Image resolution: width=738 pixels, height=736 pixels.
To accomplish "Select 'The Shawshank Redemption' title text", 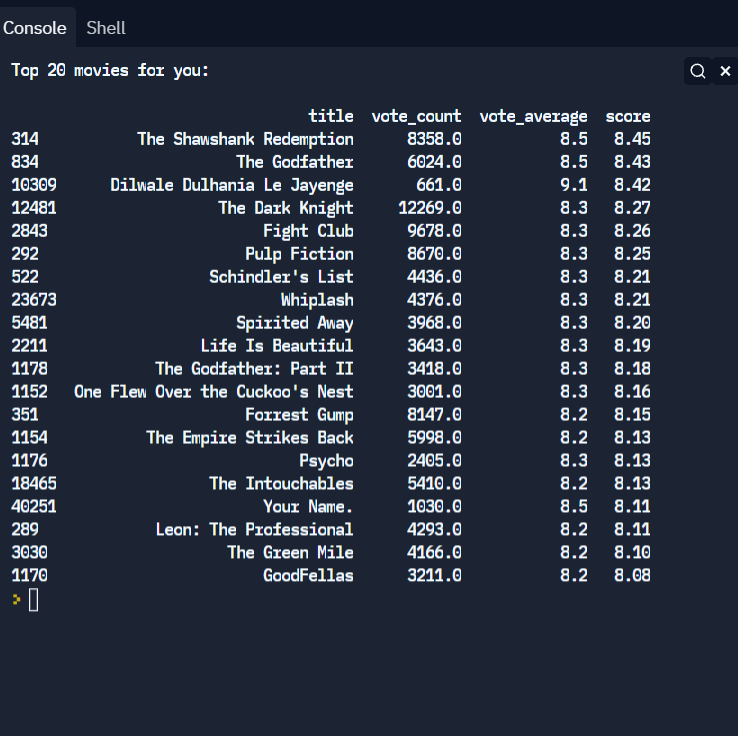I will click(x=245, y=139).
